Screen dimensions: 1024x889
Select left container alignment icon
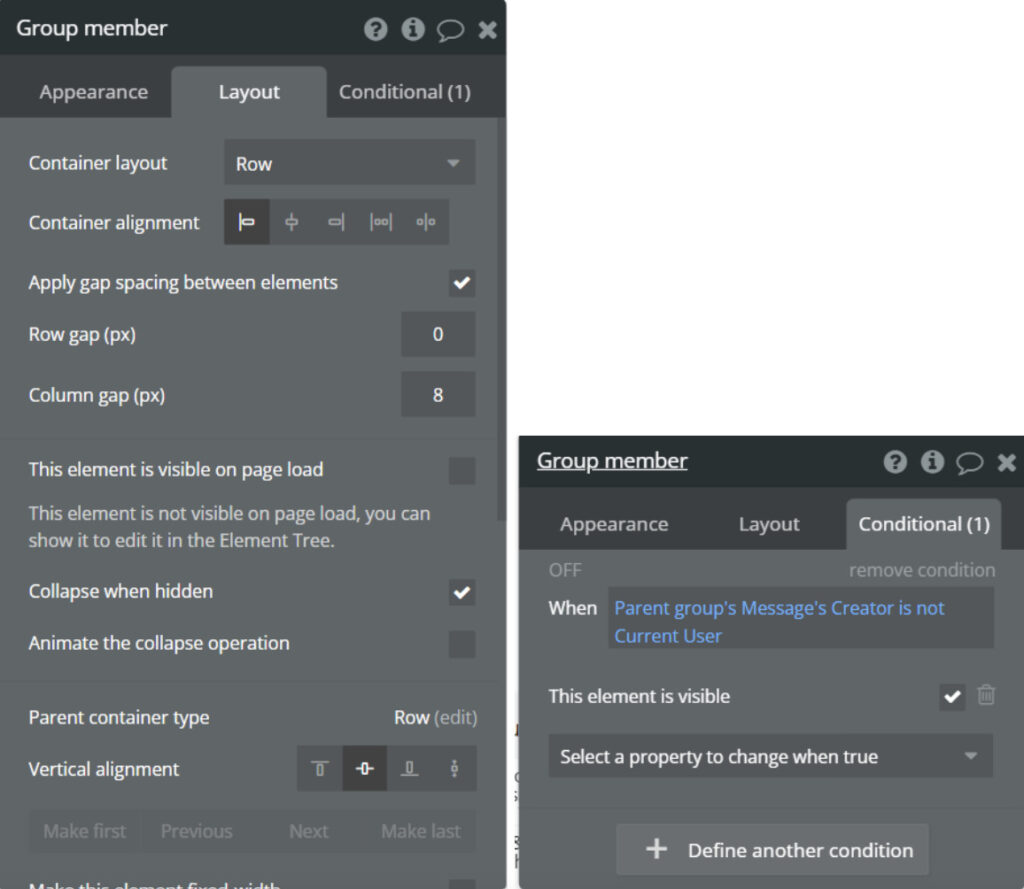click(x=246, y=222)
